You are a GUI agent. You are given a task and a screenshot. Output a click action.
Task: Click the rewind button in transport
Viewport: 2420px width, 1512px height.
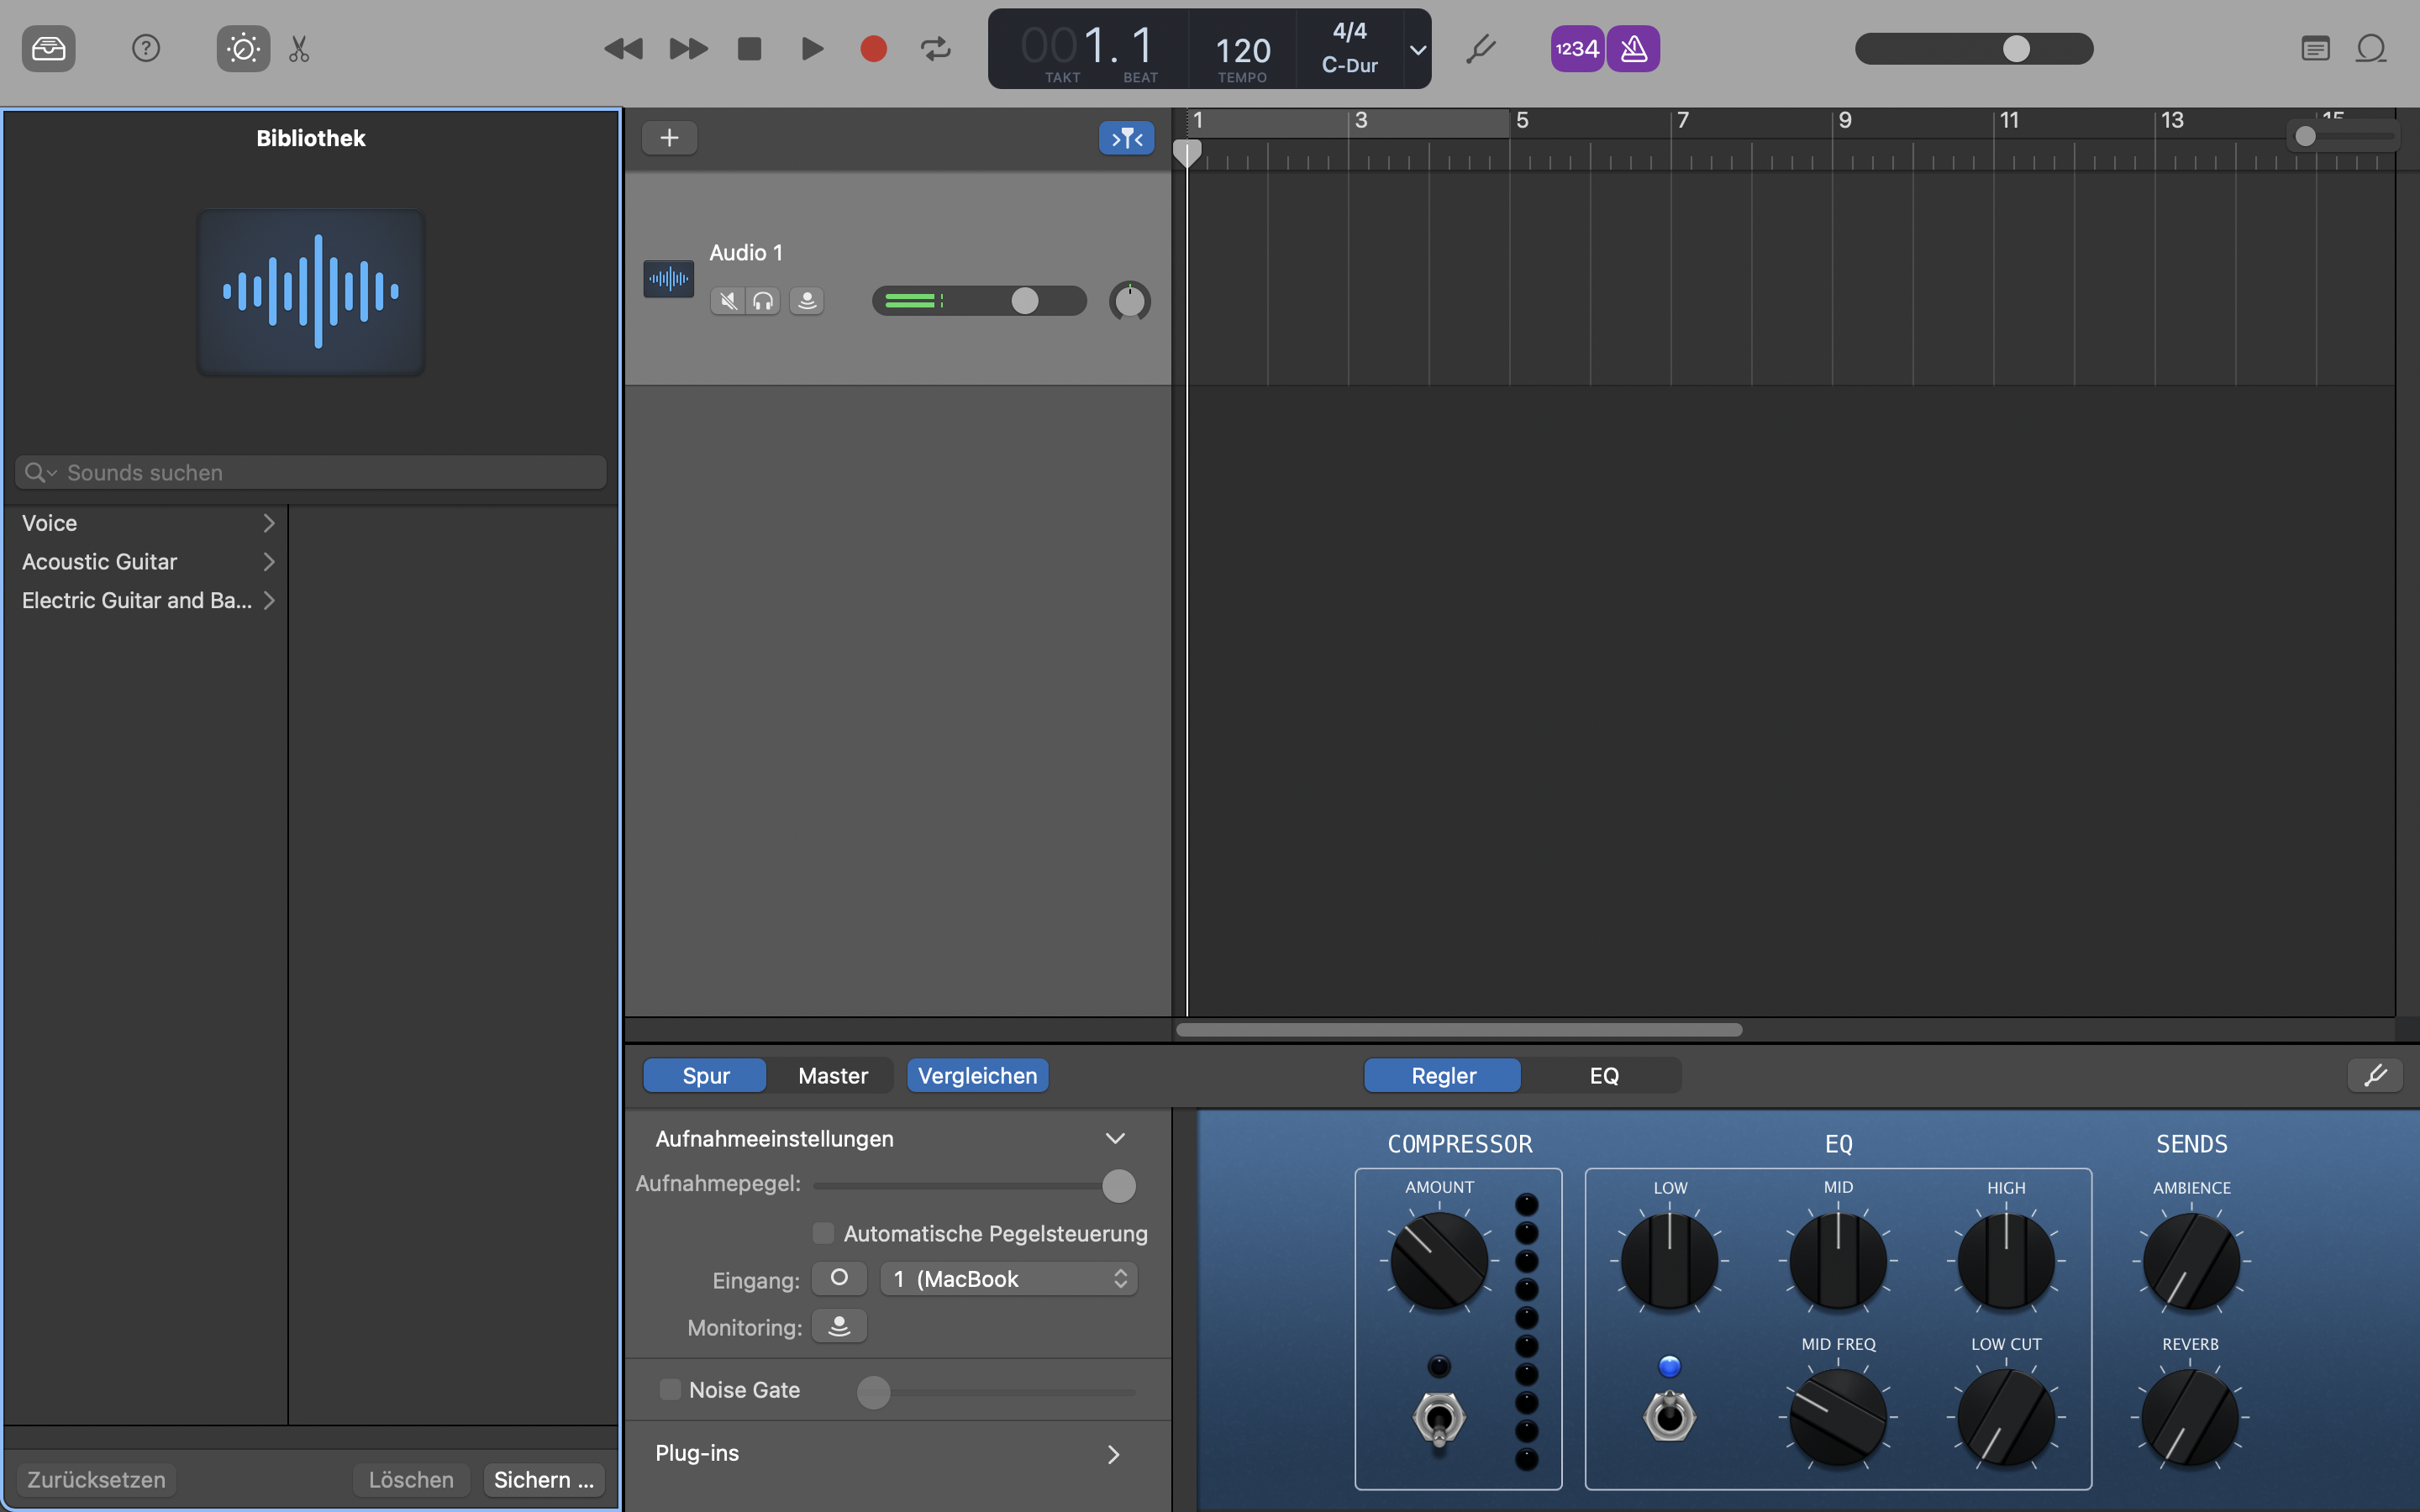(x=622, y=47)
